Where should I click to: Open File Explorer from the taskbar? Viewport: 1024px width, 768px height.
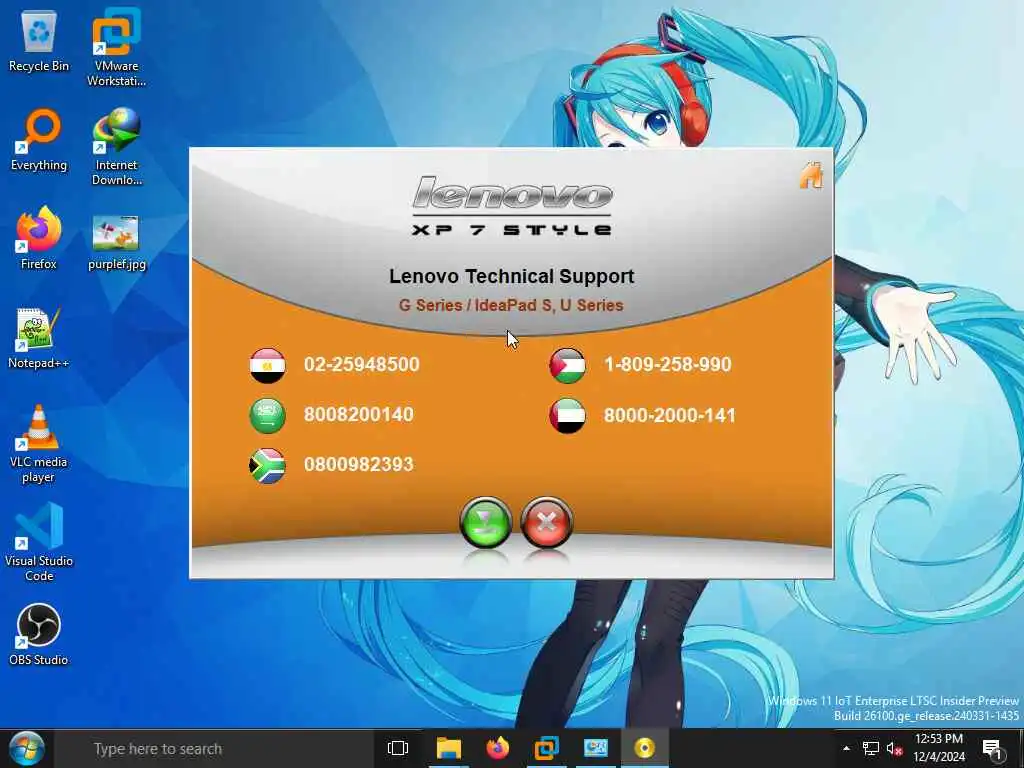[x=449, y=748]
